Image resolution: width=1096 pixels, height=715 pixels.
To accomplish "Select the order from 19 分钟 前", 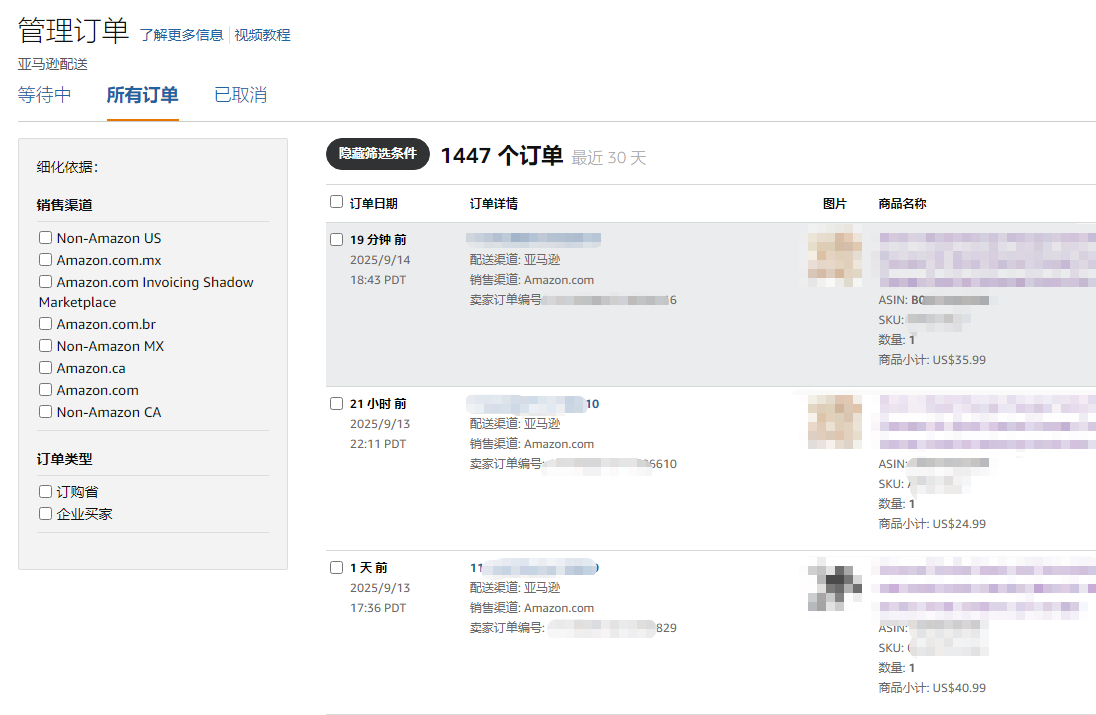I will pos(336,239).
